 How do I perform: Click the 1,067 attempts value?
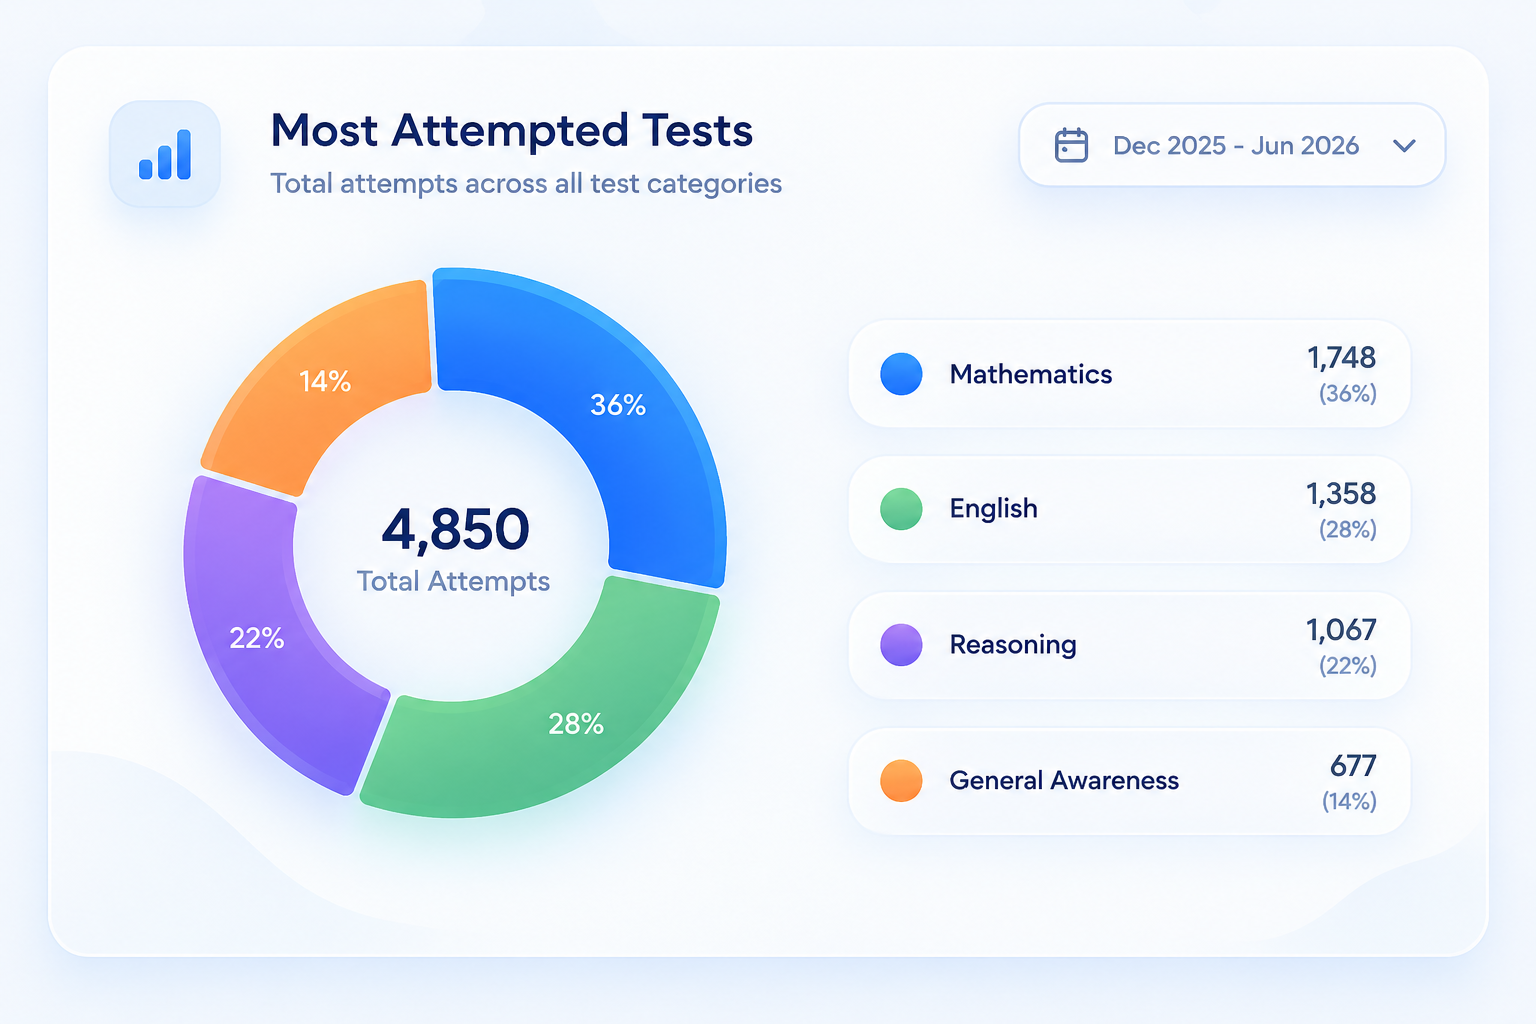pos(1341,629)
